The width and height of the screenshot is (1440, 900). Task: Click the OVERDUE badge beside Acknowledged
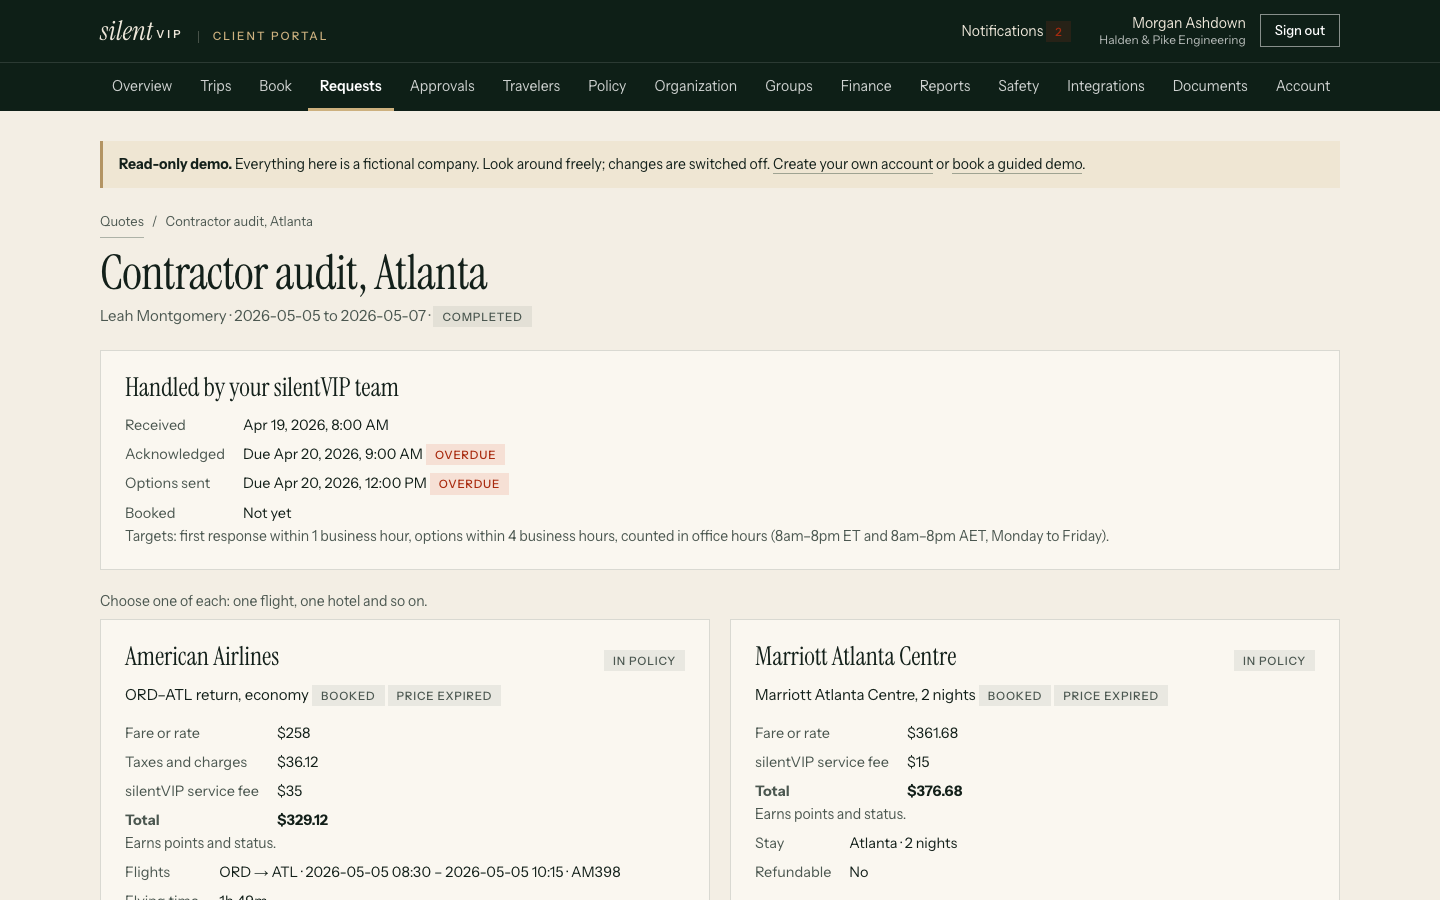465,455
